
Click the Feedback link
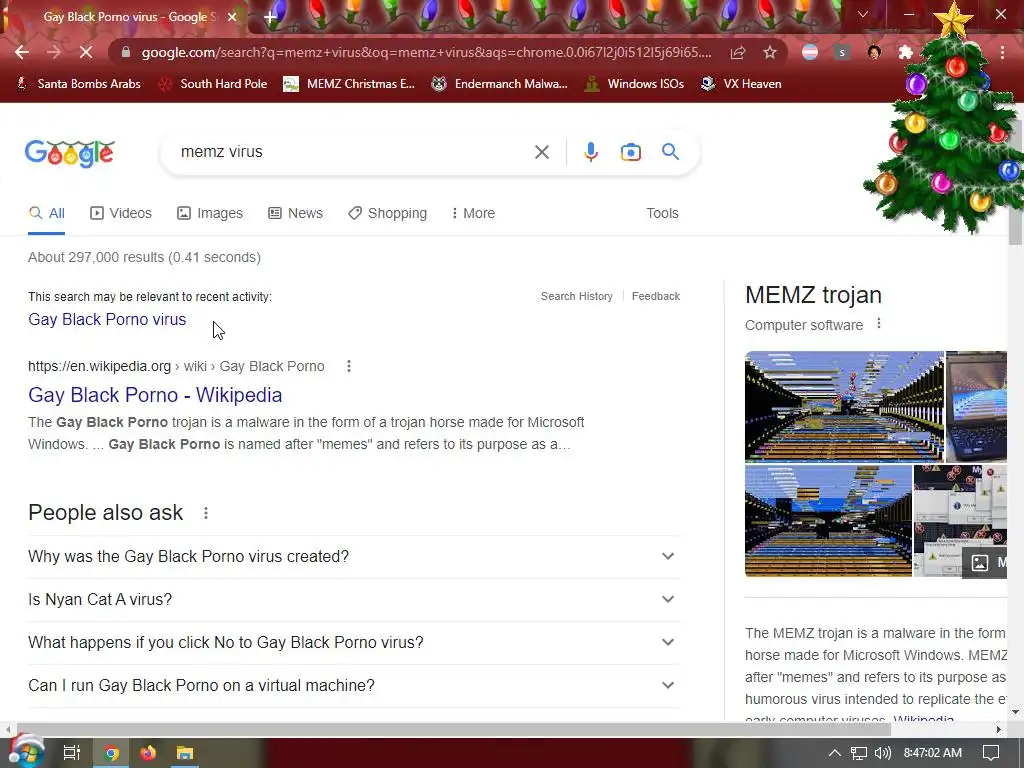point(656,296)
